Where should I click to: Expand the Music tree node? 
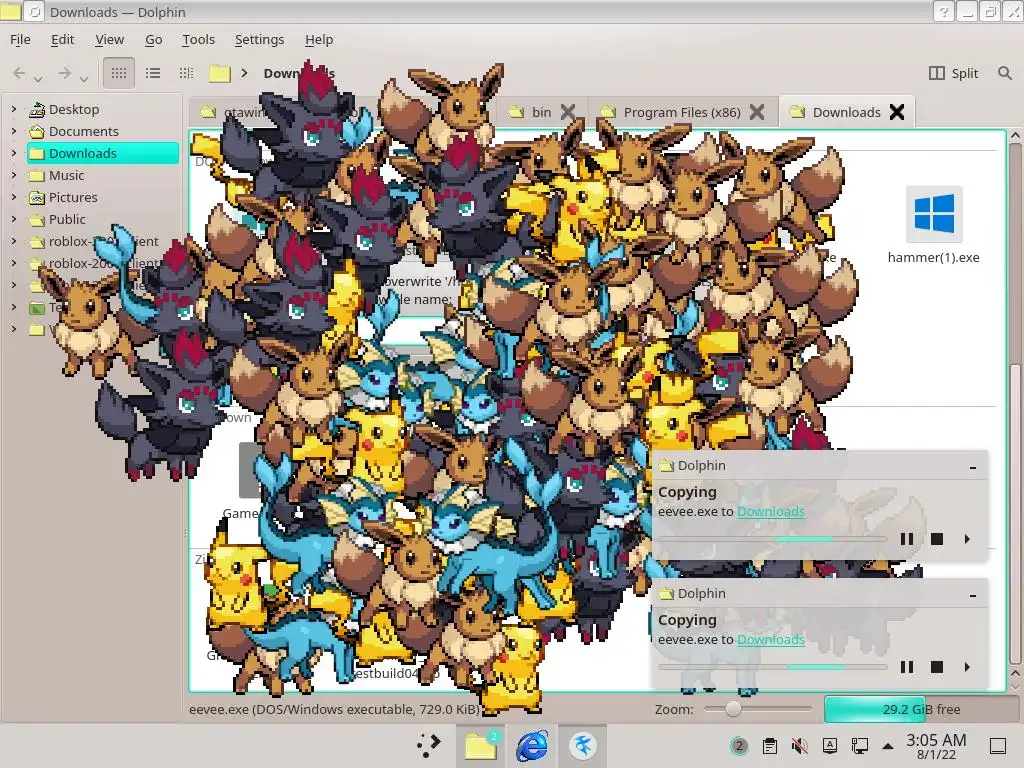[x=14, y=175]
